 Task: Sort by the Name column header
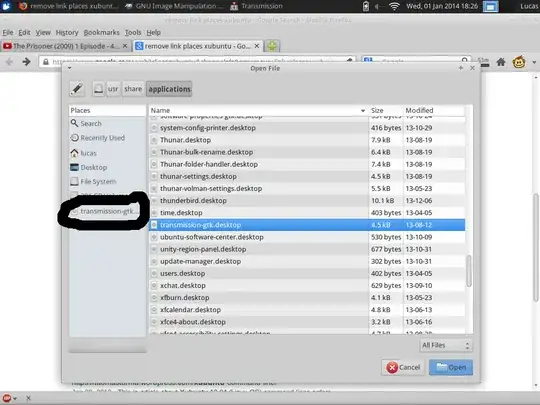point(258,110)
